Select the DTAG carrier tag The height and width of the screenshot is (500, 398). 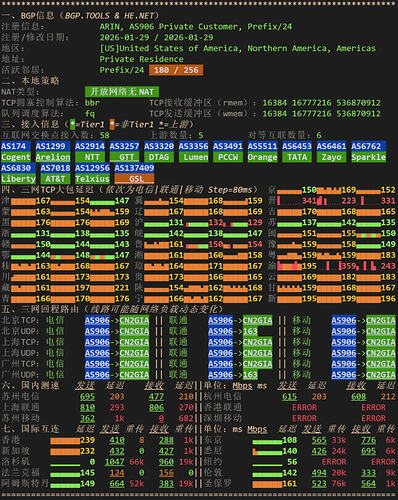pyautogui.click(x=159, y=157)
